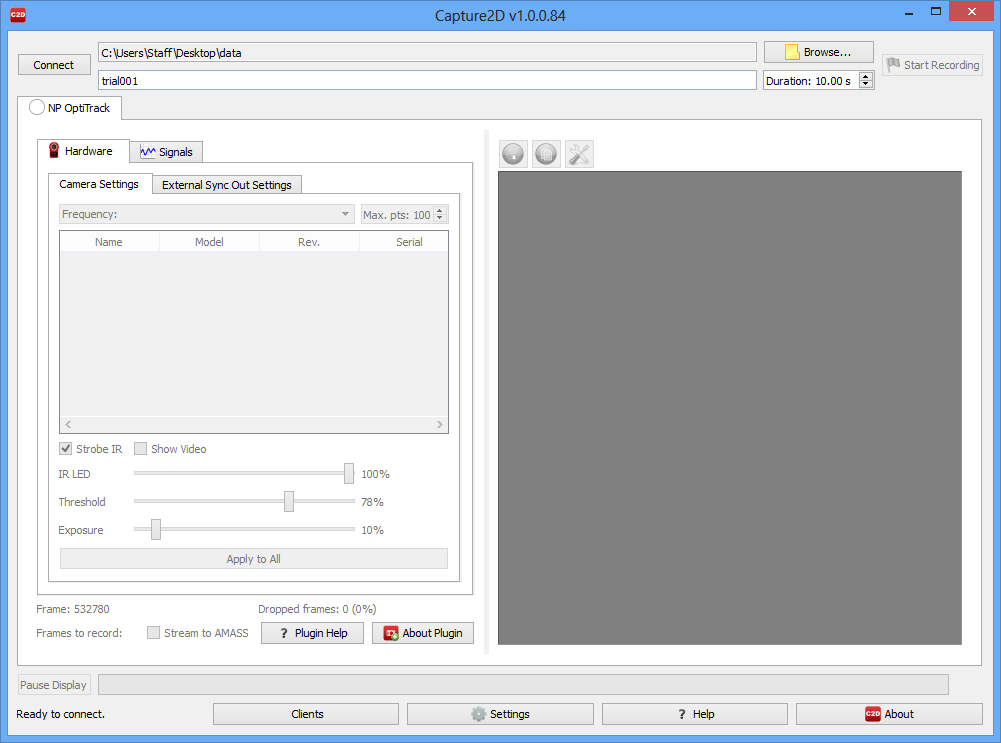Click the IR LED slider handle
The height and width of the screenshot is (743, 1001).
pos(349,474)
